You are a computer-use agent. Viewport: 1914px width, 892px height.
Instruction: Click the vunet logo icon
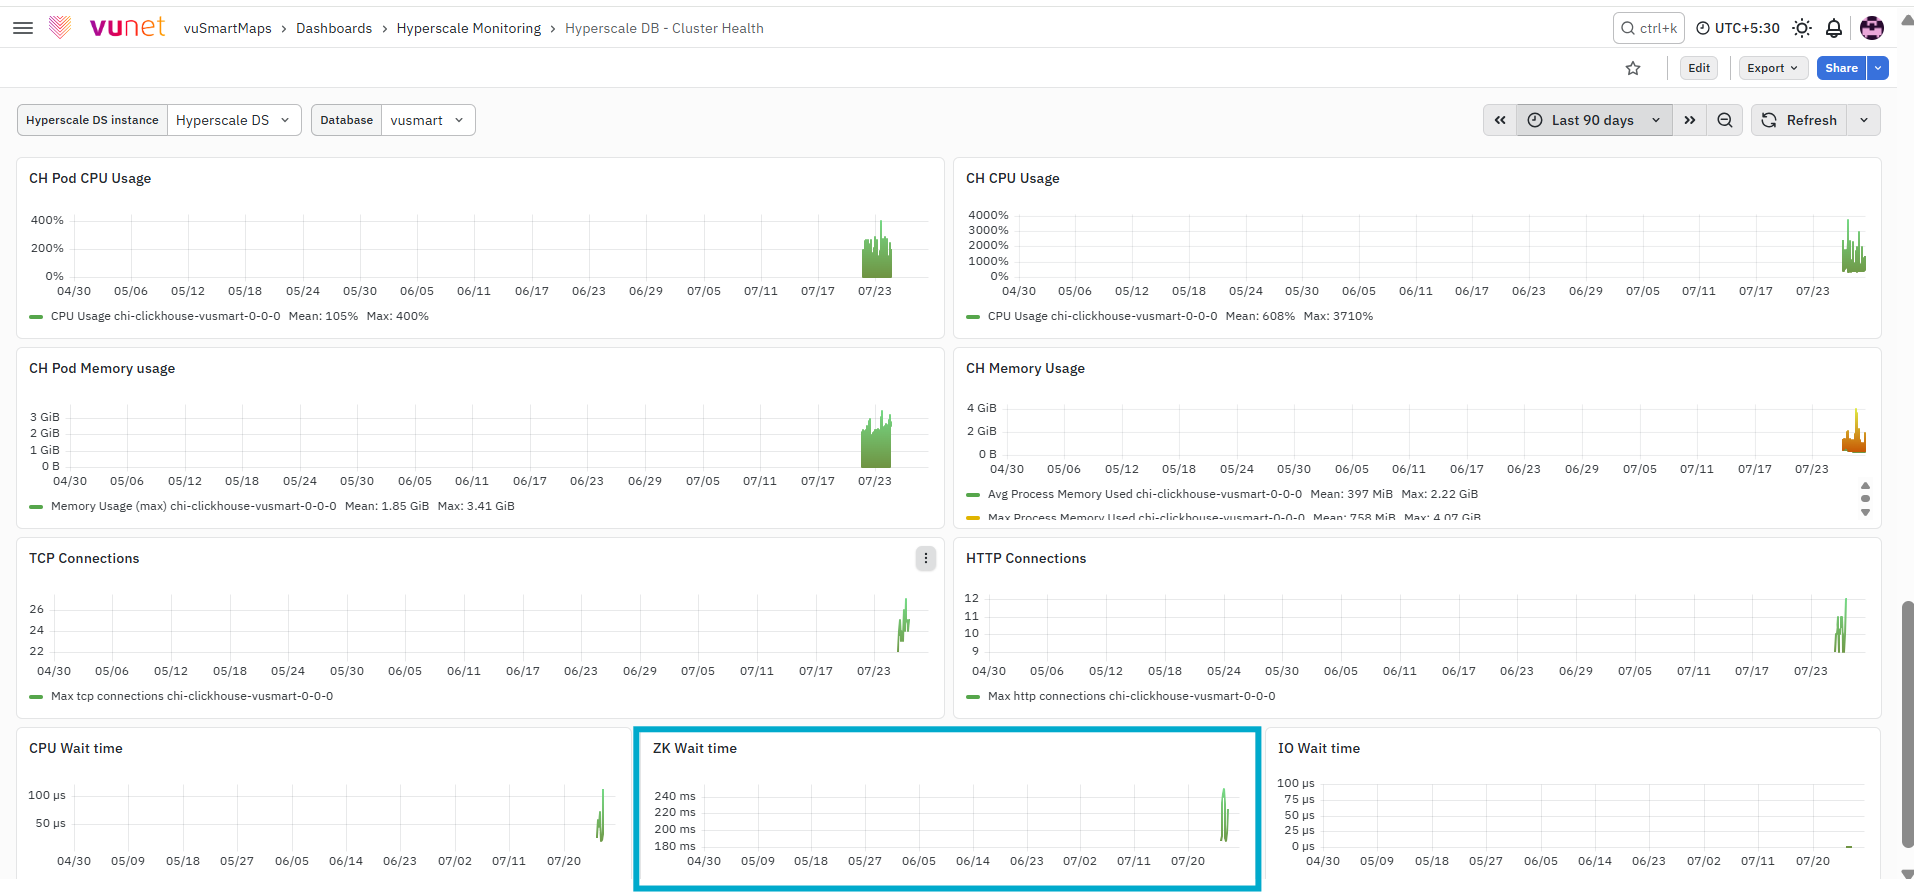(x=60, y=28)
